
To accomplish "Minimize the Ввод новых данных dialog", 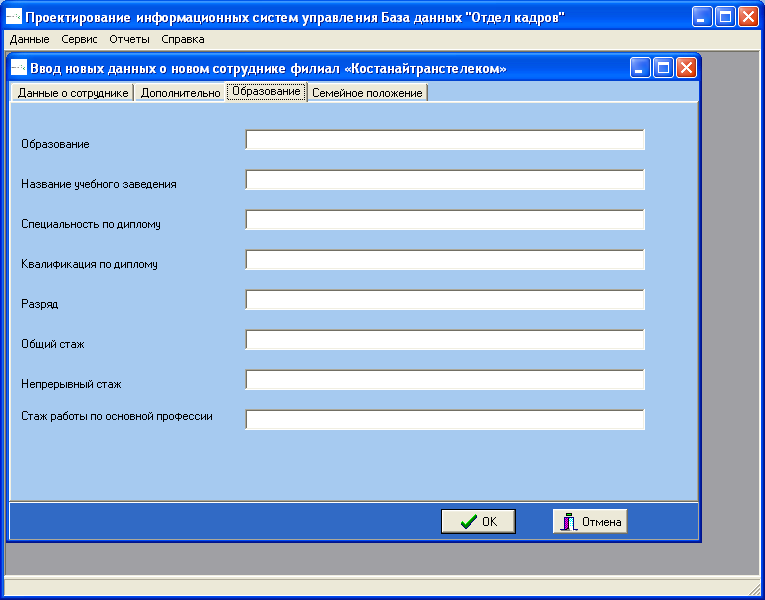I will pos(640,68).
